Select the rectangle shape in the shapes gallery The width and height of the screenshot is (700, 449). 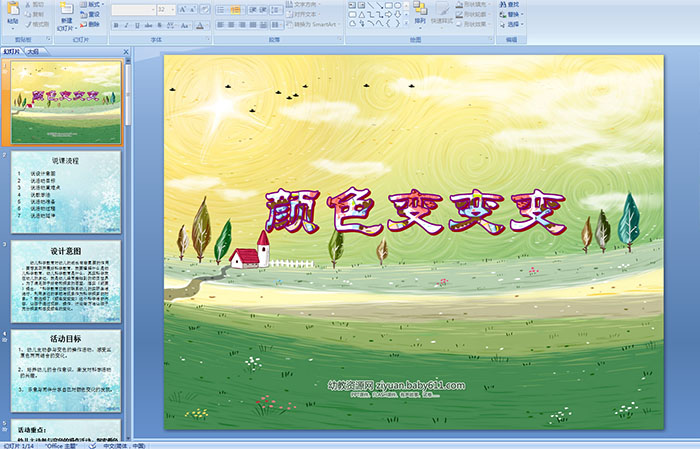[389, 5]
